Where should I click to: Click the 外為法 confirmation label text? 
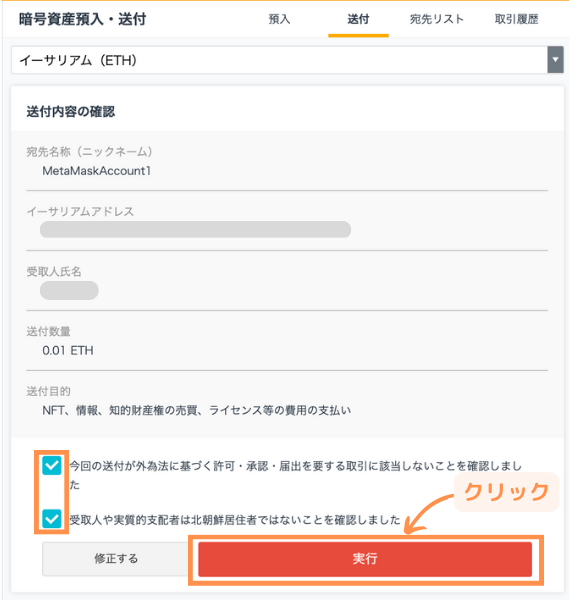[295, 475]
